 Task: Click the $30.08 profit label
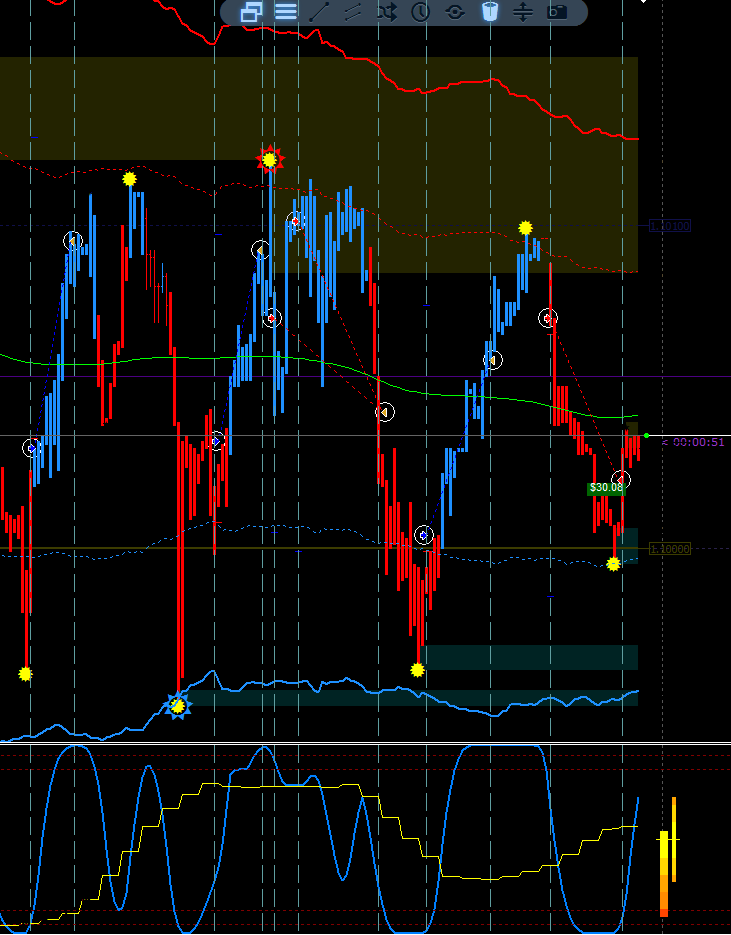pyautogui.click(x=606, y=488)
